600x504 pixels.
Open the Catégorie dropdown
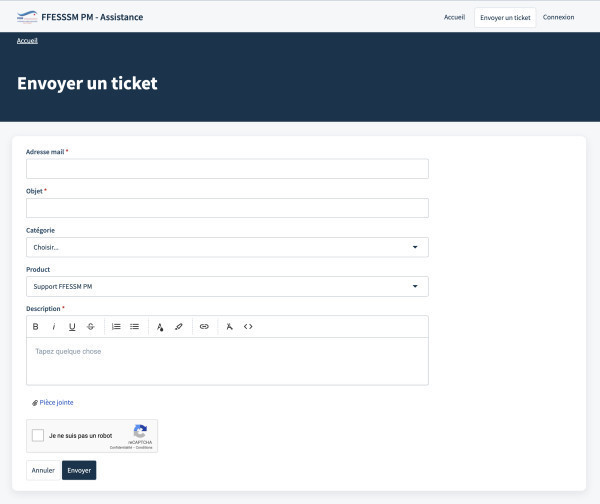pyautogui.click(x=227, y=247)
